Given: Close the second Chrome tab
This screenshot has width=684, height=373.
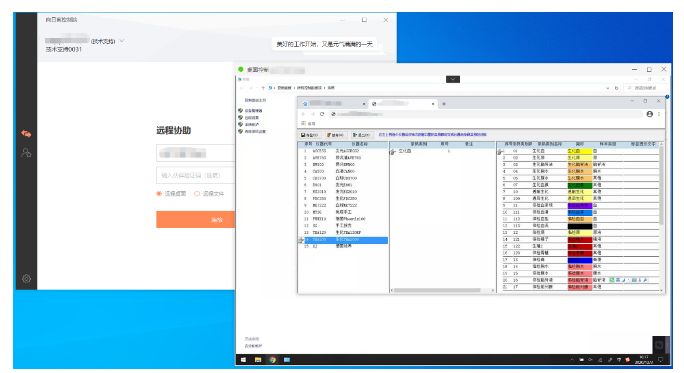Looking at the screenshot, I should [433, 104].
